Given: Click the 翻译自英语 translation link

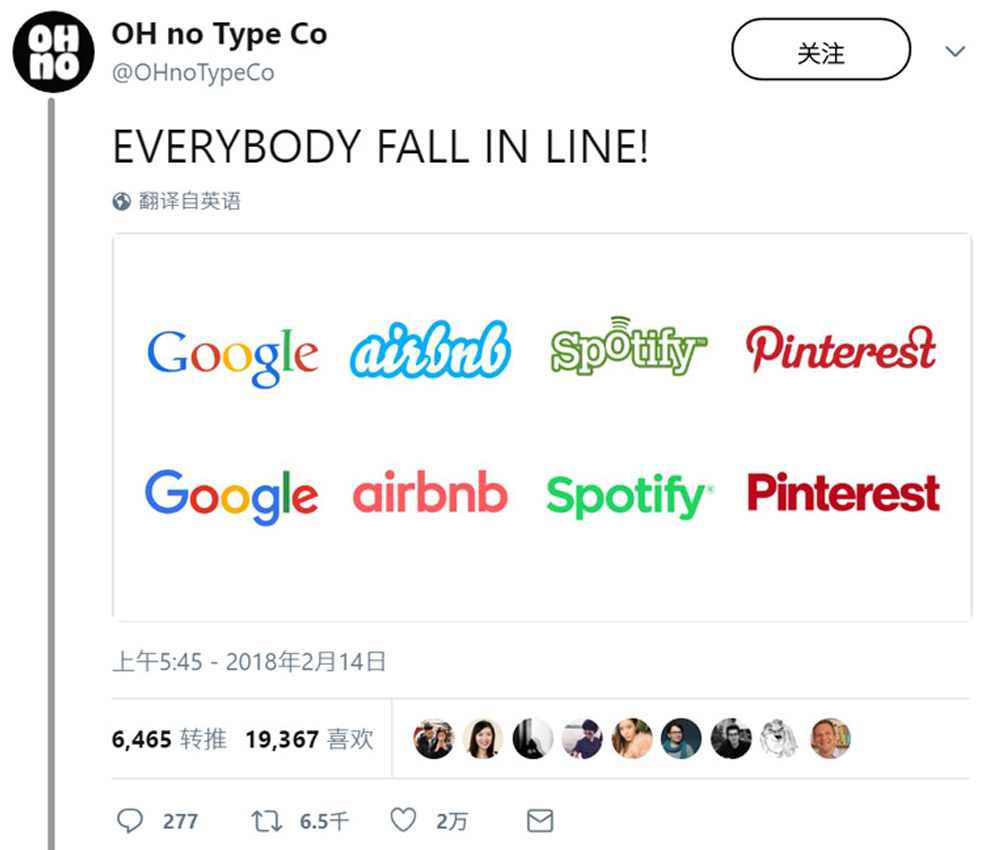Looking at the screenshot, I should point(190,202).
